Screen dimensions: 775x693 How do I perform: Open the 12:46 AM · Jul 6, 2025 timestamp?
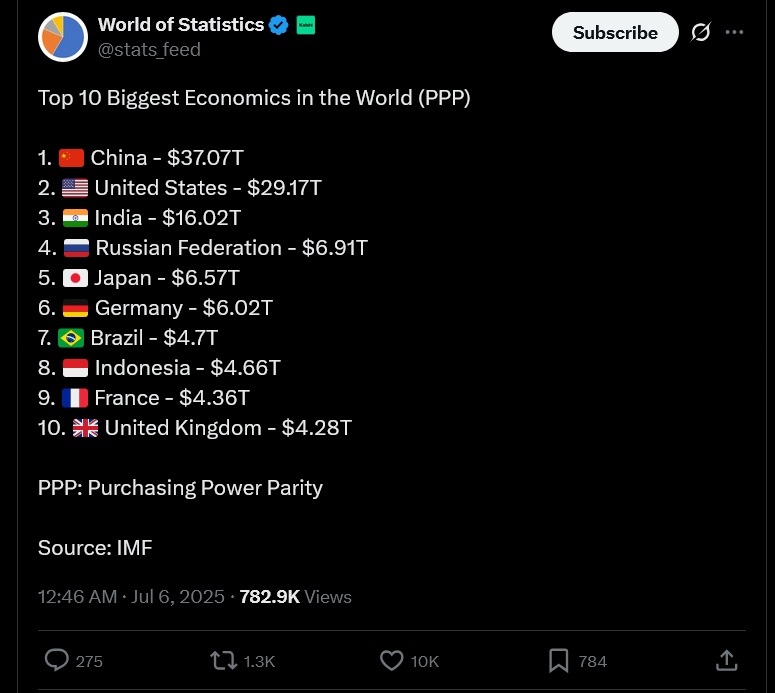pos(131,597)
